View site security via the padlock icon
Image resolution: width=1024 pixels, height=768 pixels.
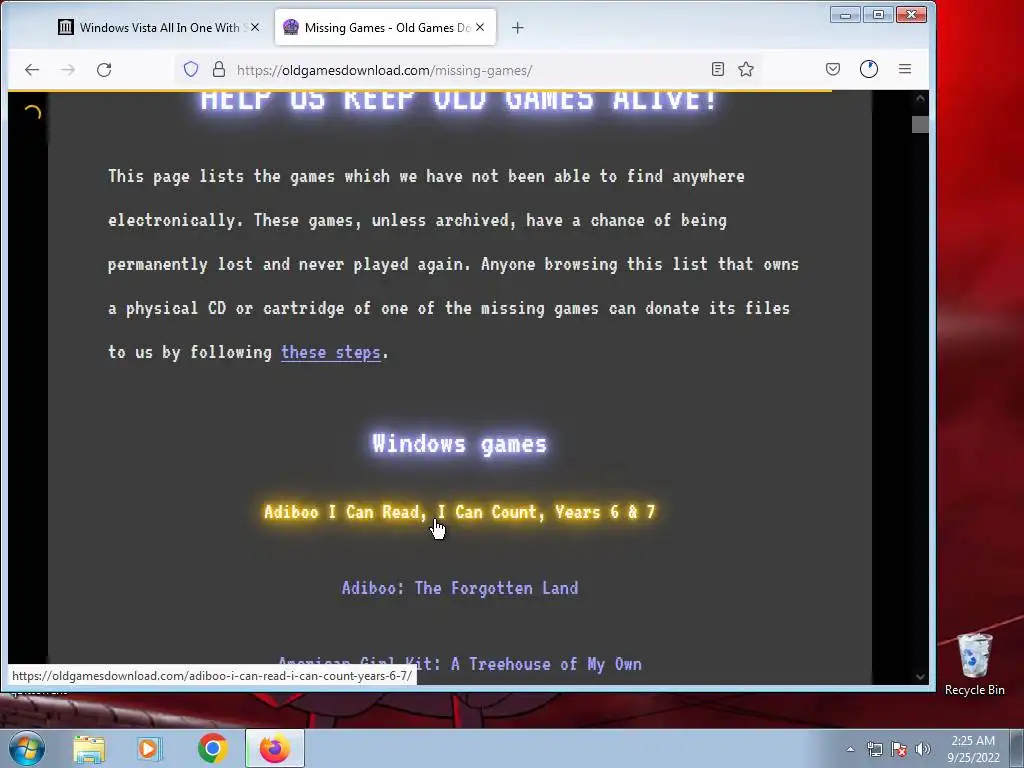(219, 69)
